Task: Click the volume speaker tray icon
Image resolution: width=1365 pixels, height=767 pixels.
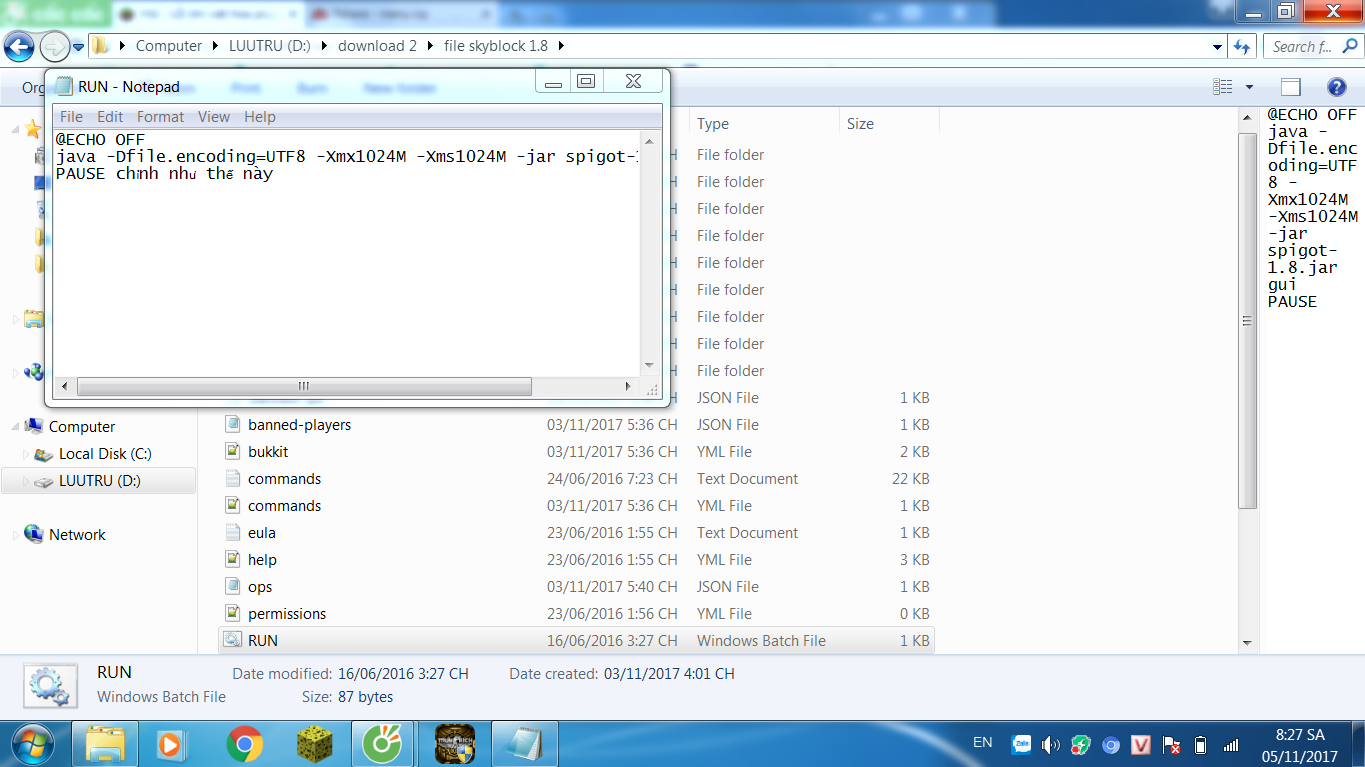Action: [1050, 745]
